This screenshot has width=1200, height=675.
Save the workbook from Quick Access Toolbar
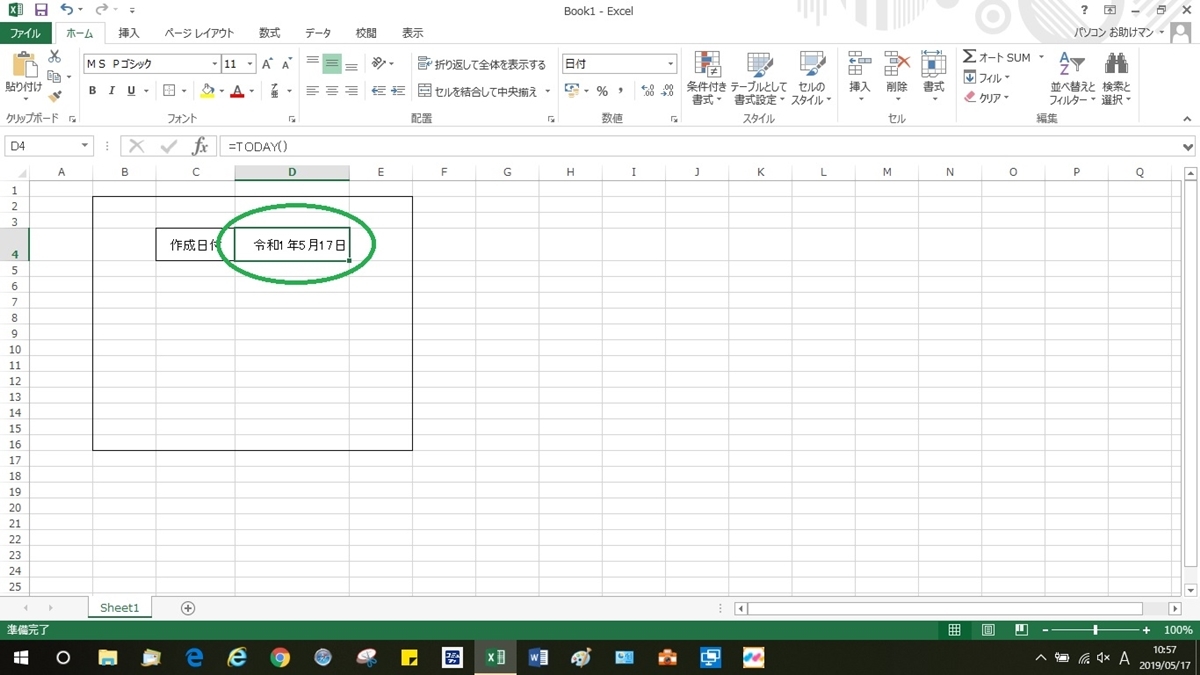(41, 10)
